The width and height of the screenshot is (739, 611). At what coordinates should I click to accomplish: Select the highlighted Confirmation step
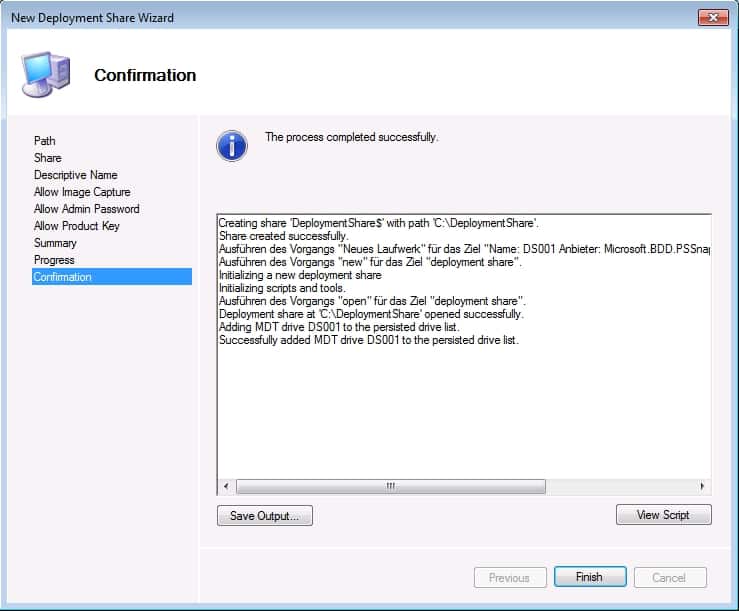(x=112, y=277)
